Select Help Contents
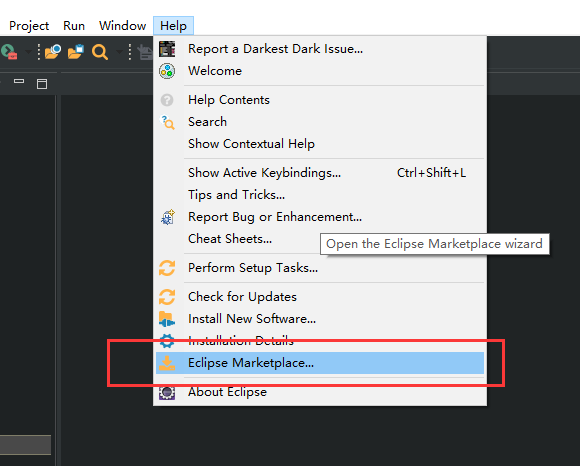Viewport: 580px width, 466px height. point(320,100)
